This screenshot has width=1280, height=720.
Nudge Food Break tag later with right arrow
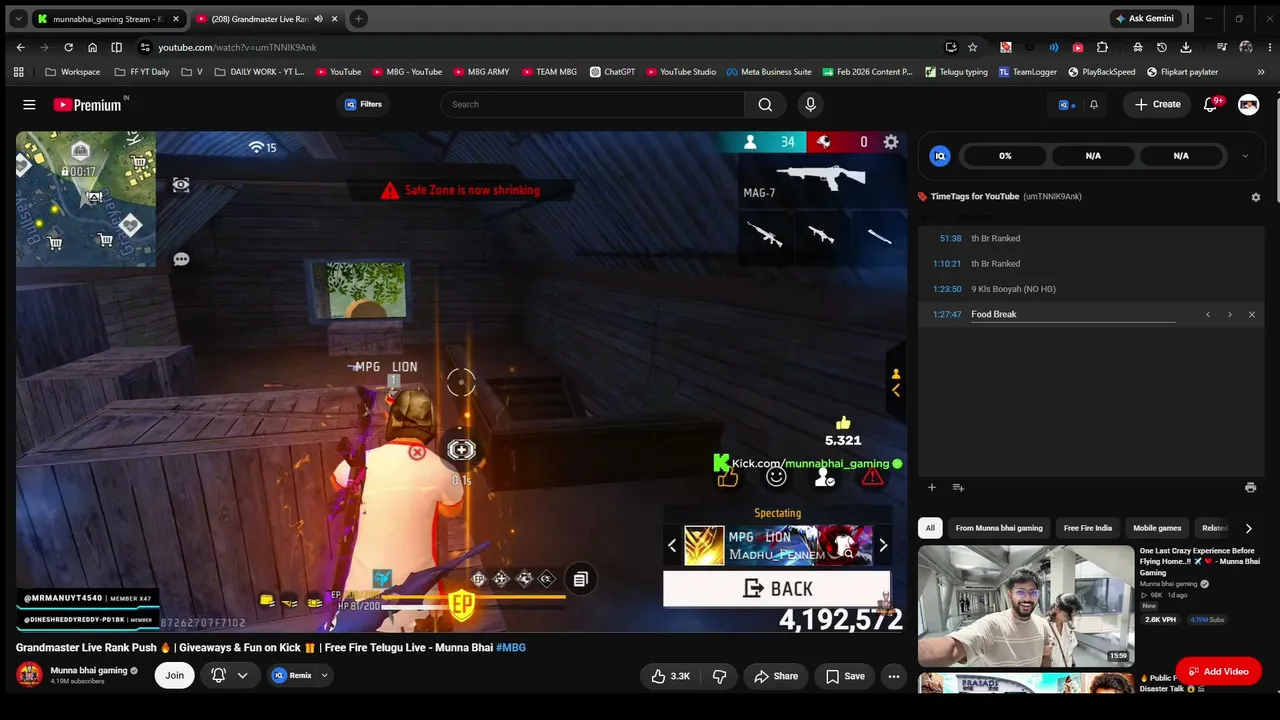[1230, 315]
